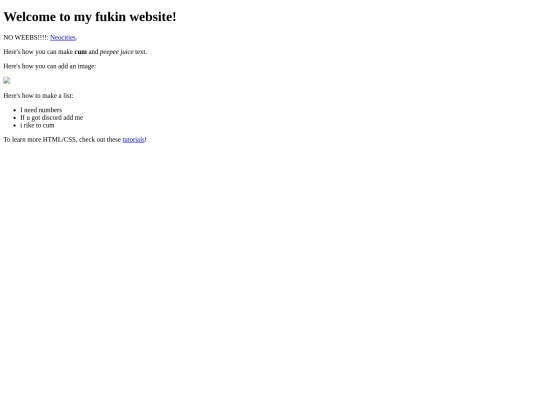
Task: Click the word 'Welcome' in the heading
Action: pyautogui.click(x=30, y=17)
